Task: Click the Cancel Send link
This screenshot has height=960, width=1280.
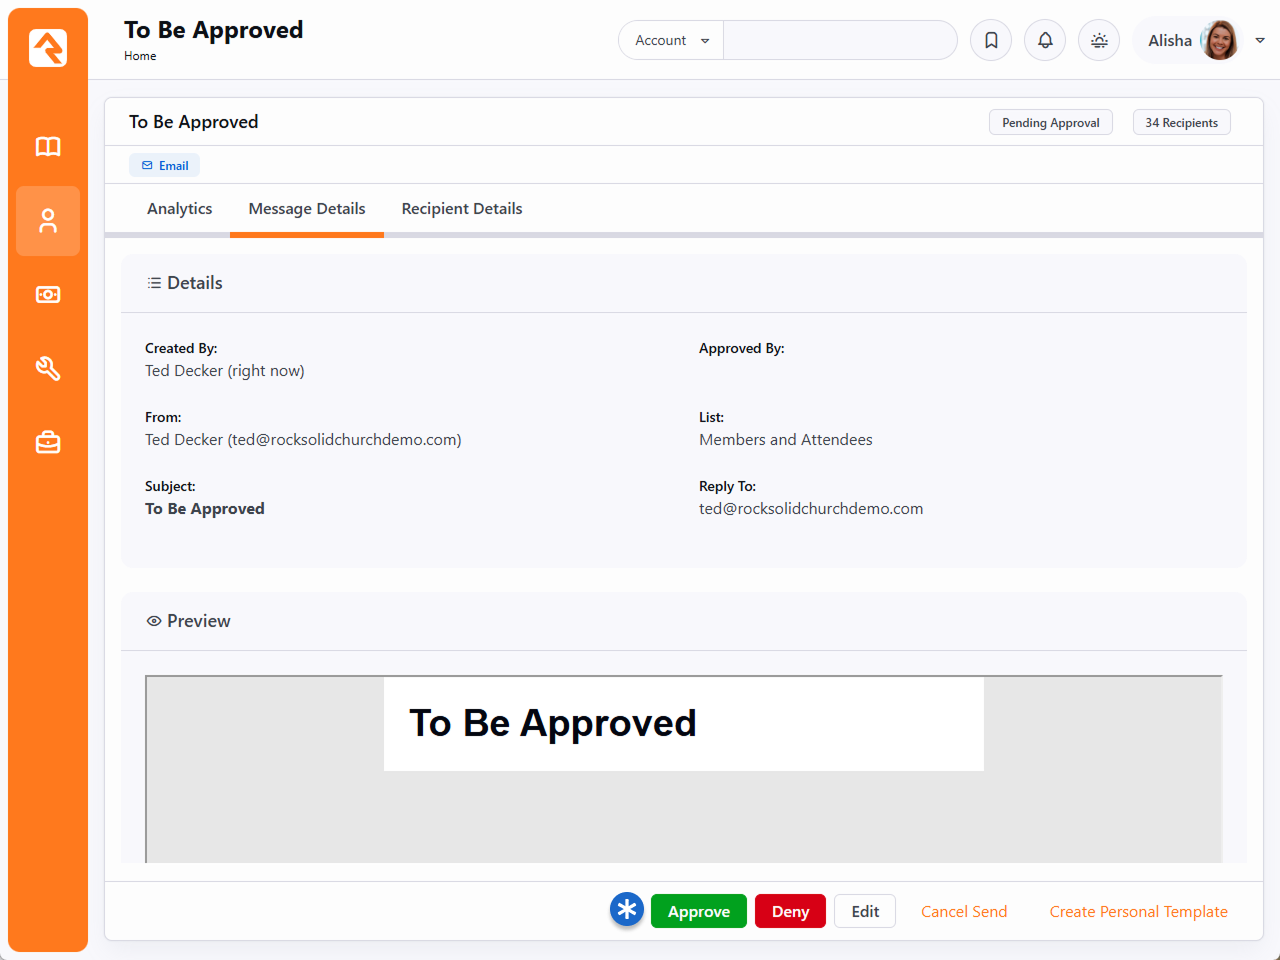Action: point(964,911)
